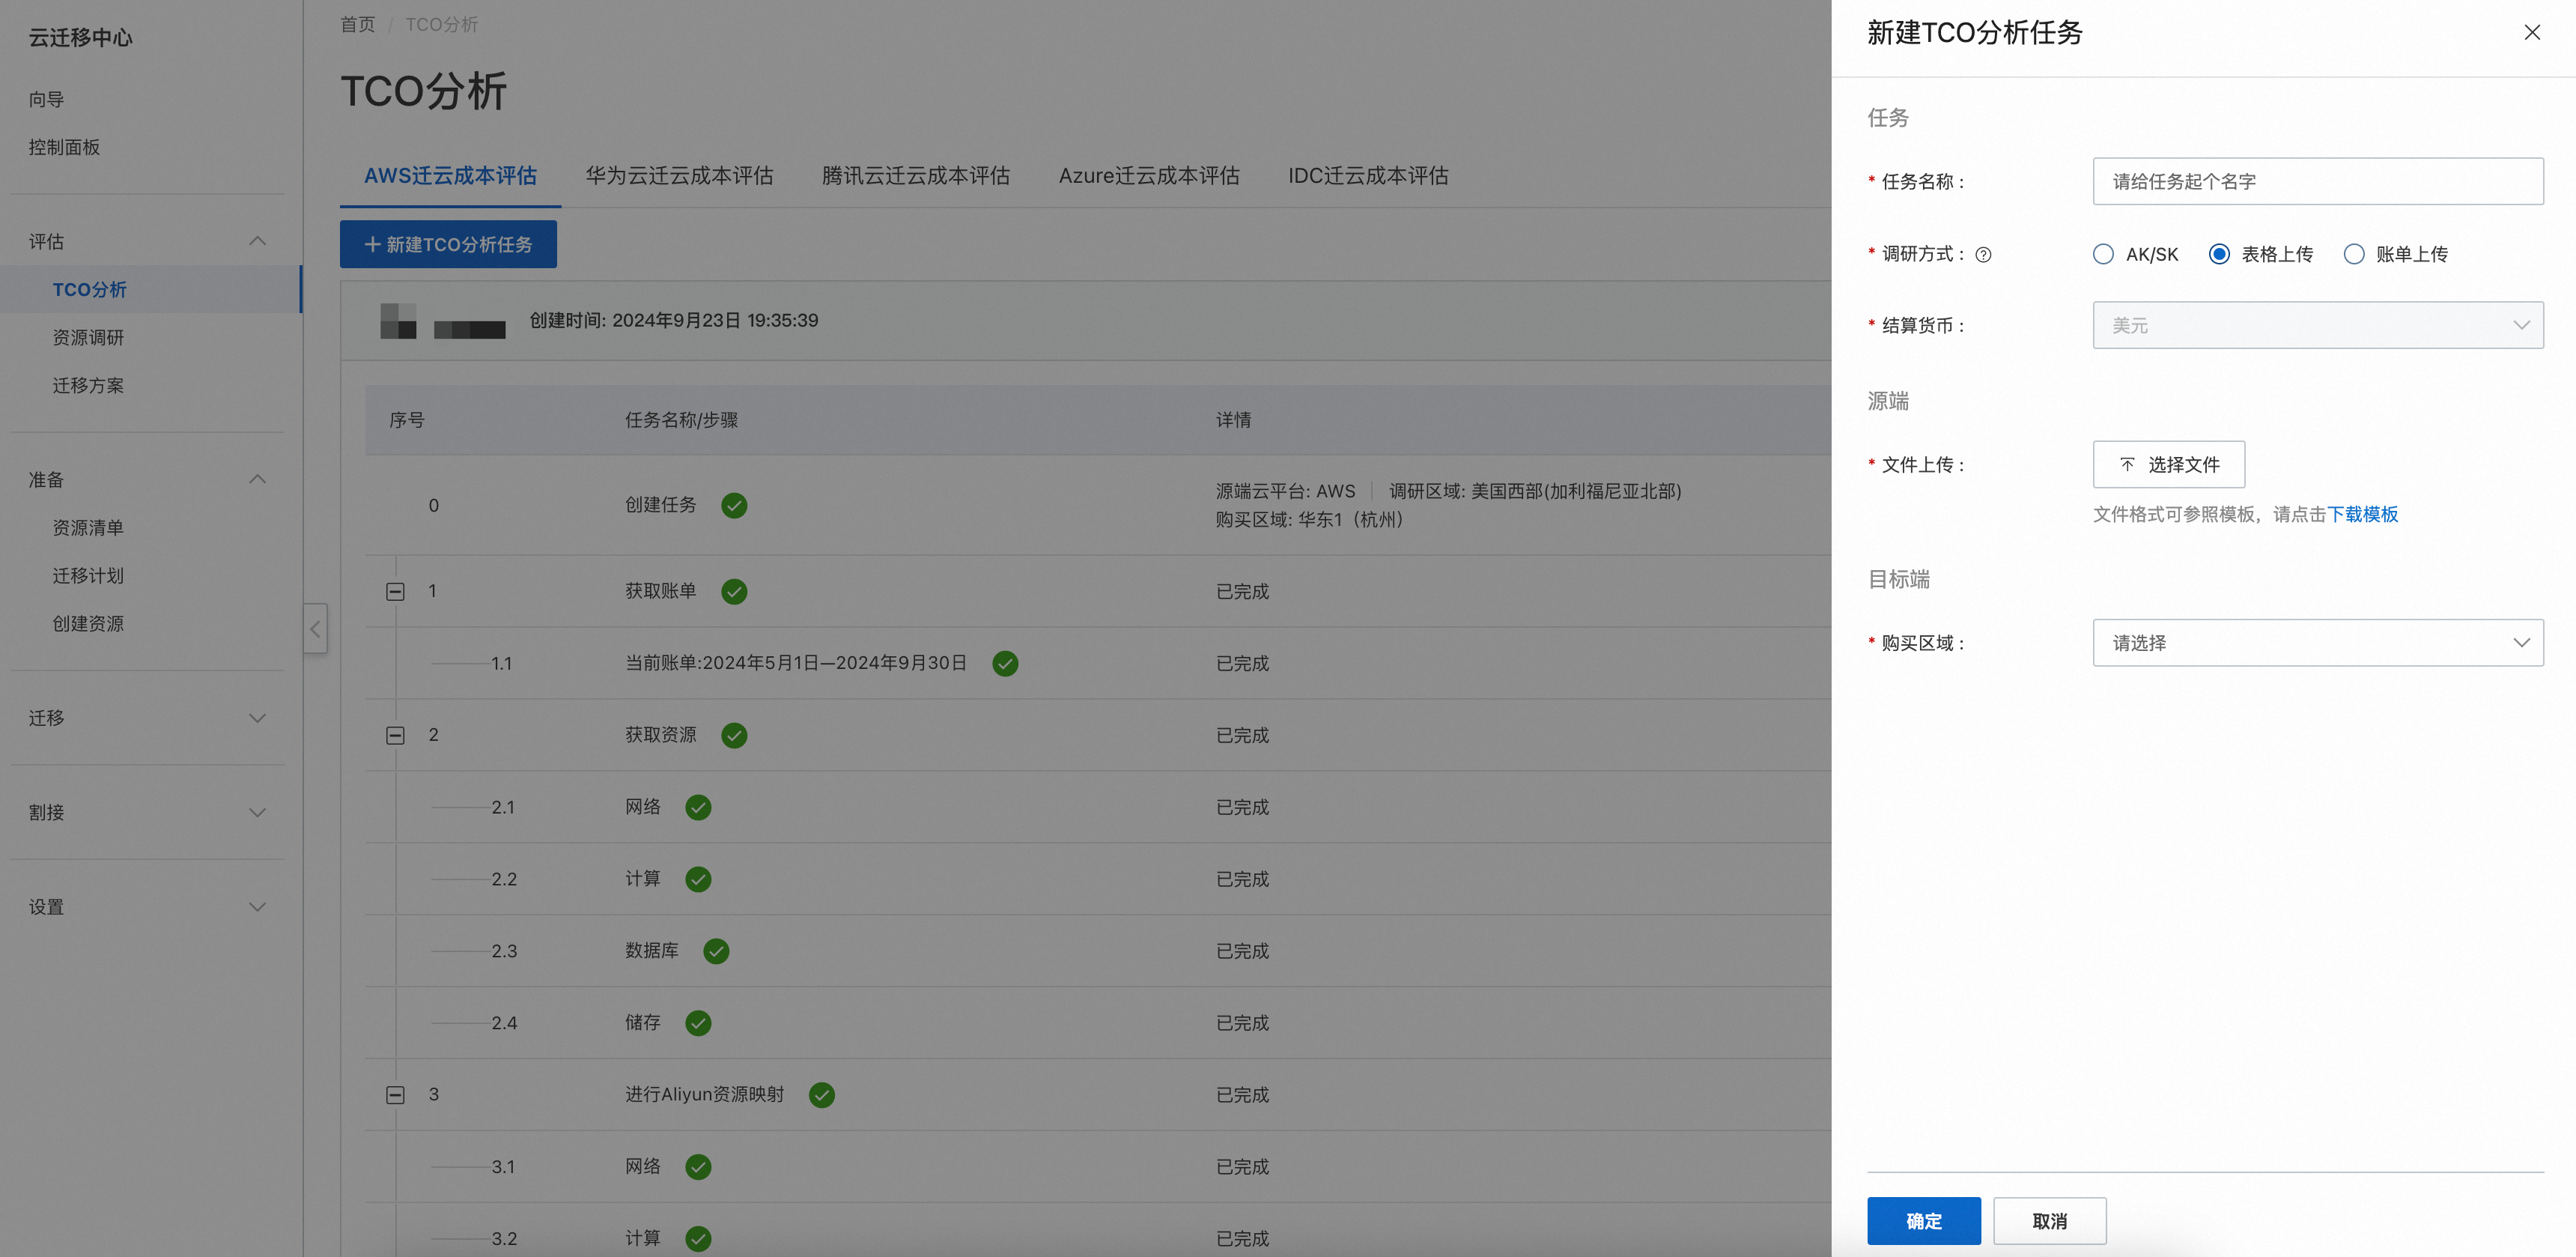Viewport: 2576px width, 1257px height.
Task: Click checkmark in row 2.4 储存
Action: click(x=698, y=1023)
